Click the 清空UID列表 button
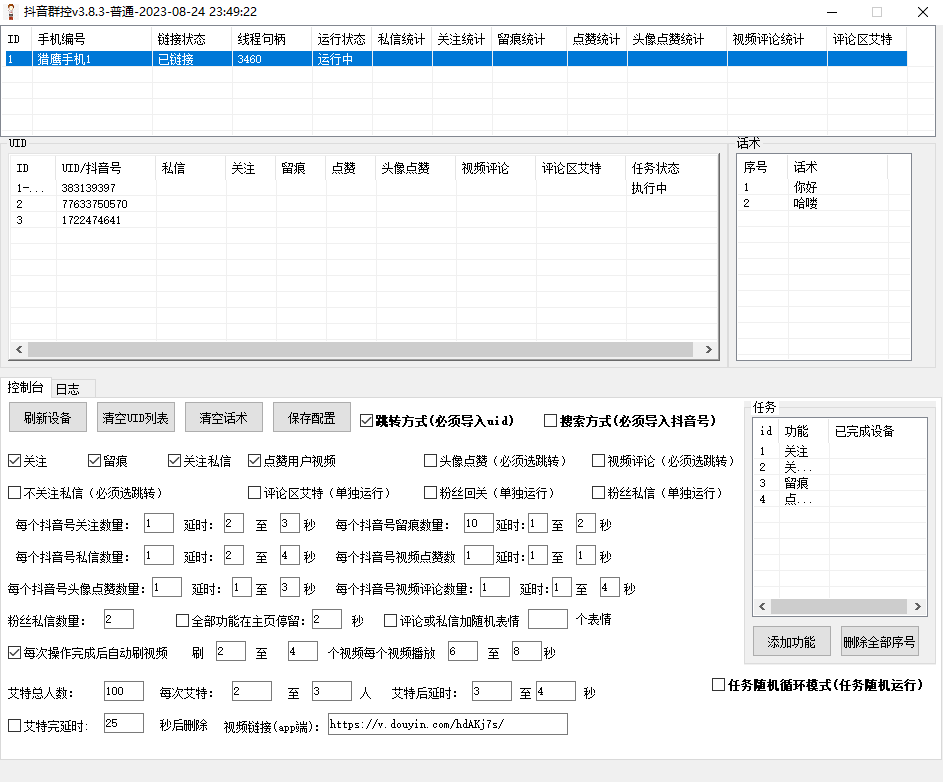 [x=134, y=418]
